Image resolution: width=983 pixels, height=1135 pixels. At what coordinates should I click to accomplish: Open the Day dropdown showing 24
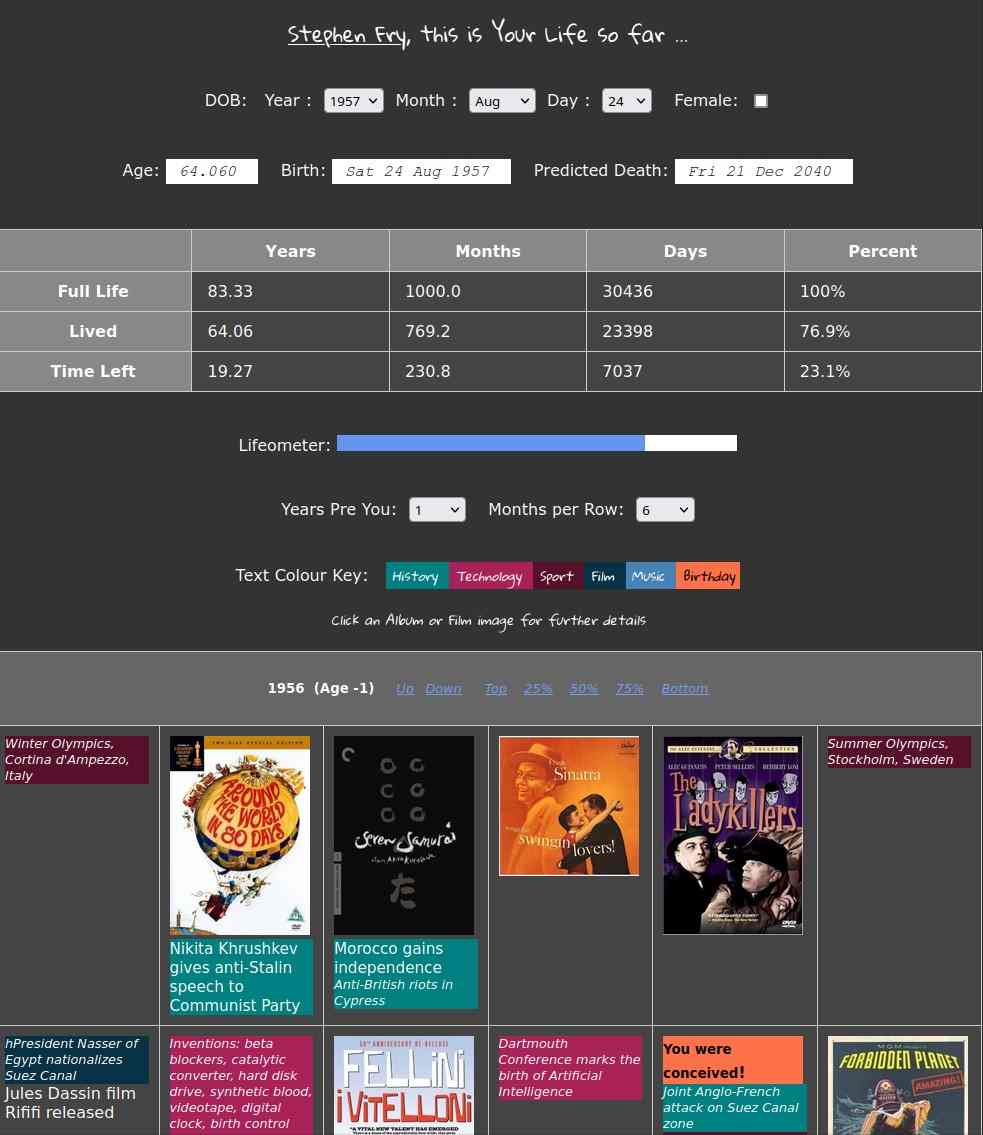[626, 101]
